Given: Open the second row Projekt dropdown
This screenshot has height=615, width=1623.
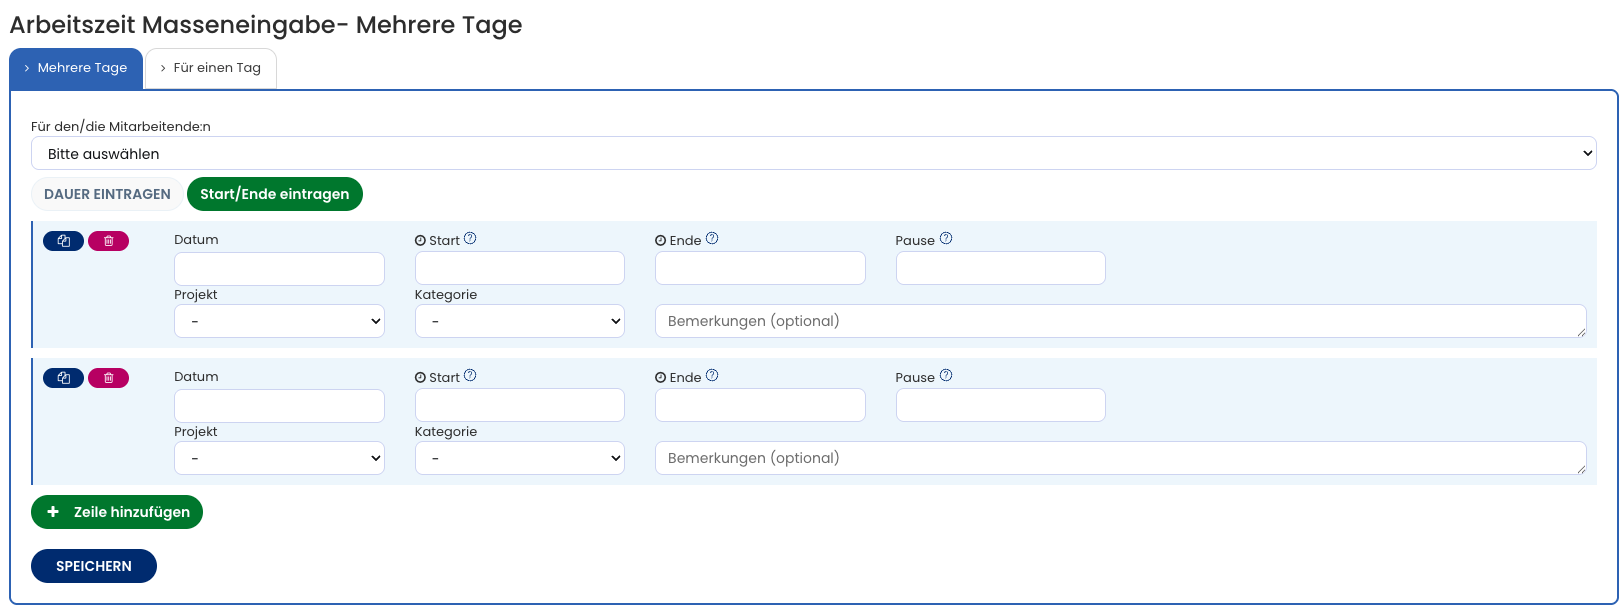Looking at the screenshot, I should [279, 458].
